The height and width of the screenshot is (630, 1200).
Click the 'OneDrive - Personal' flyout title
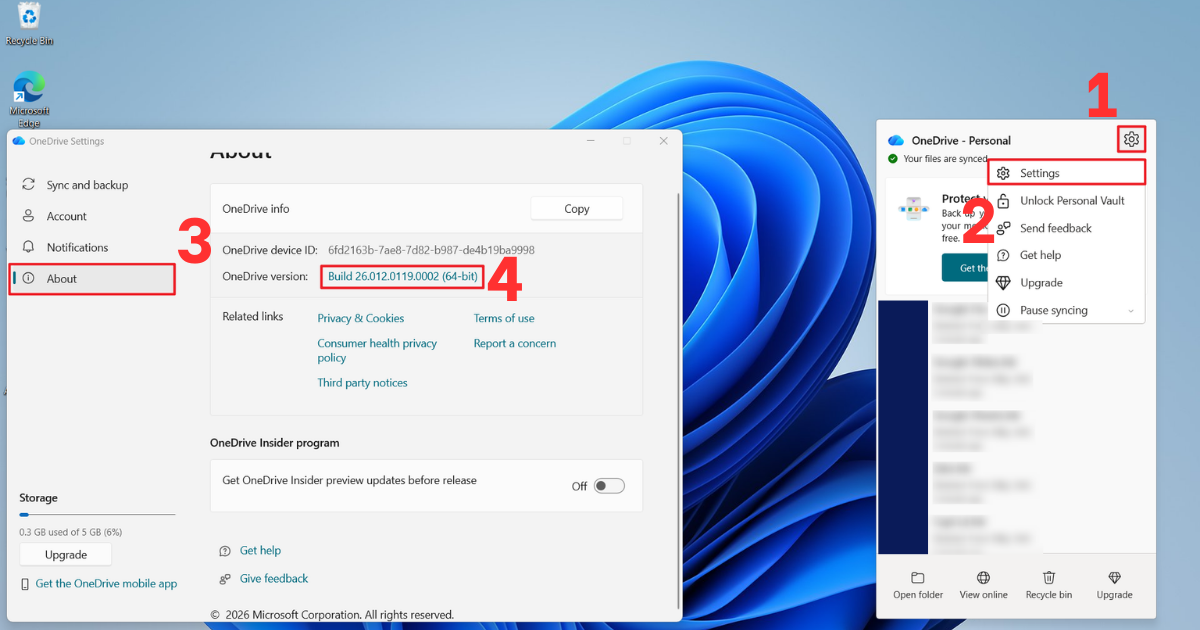click(x=961, y=141)
